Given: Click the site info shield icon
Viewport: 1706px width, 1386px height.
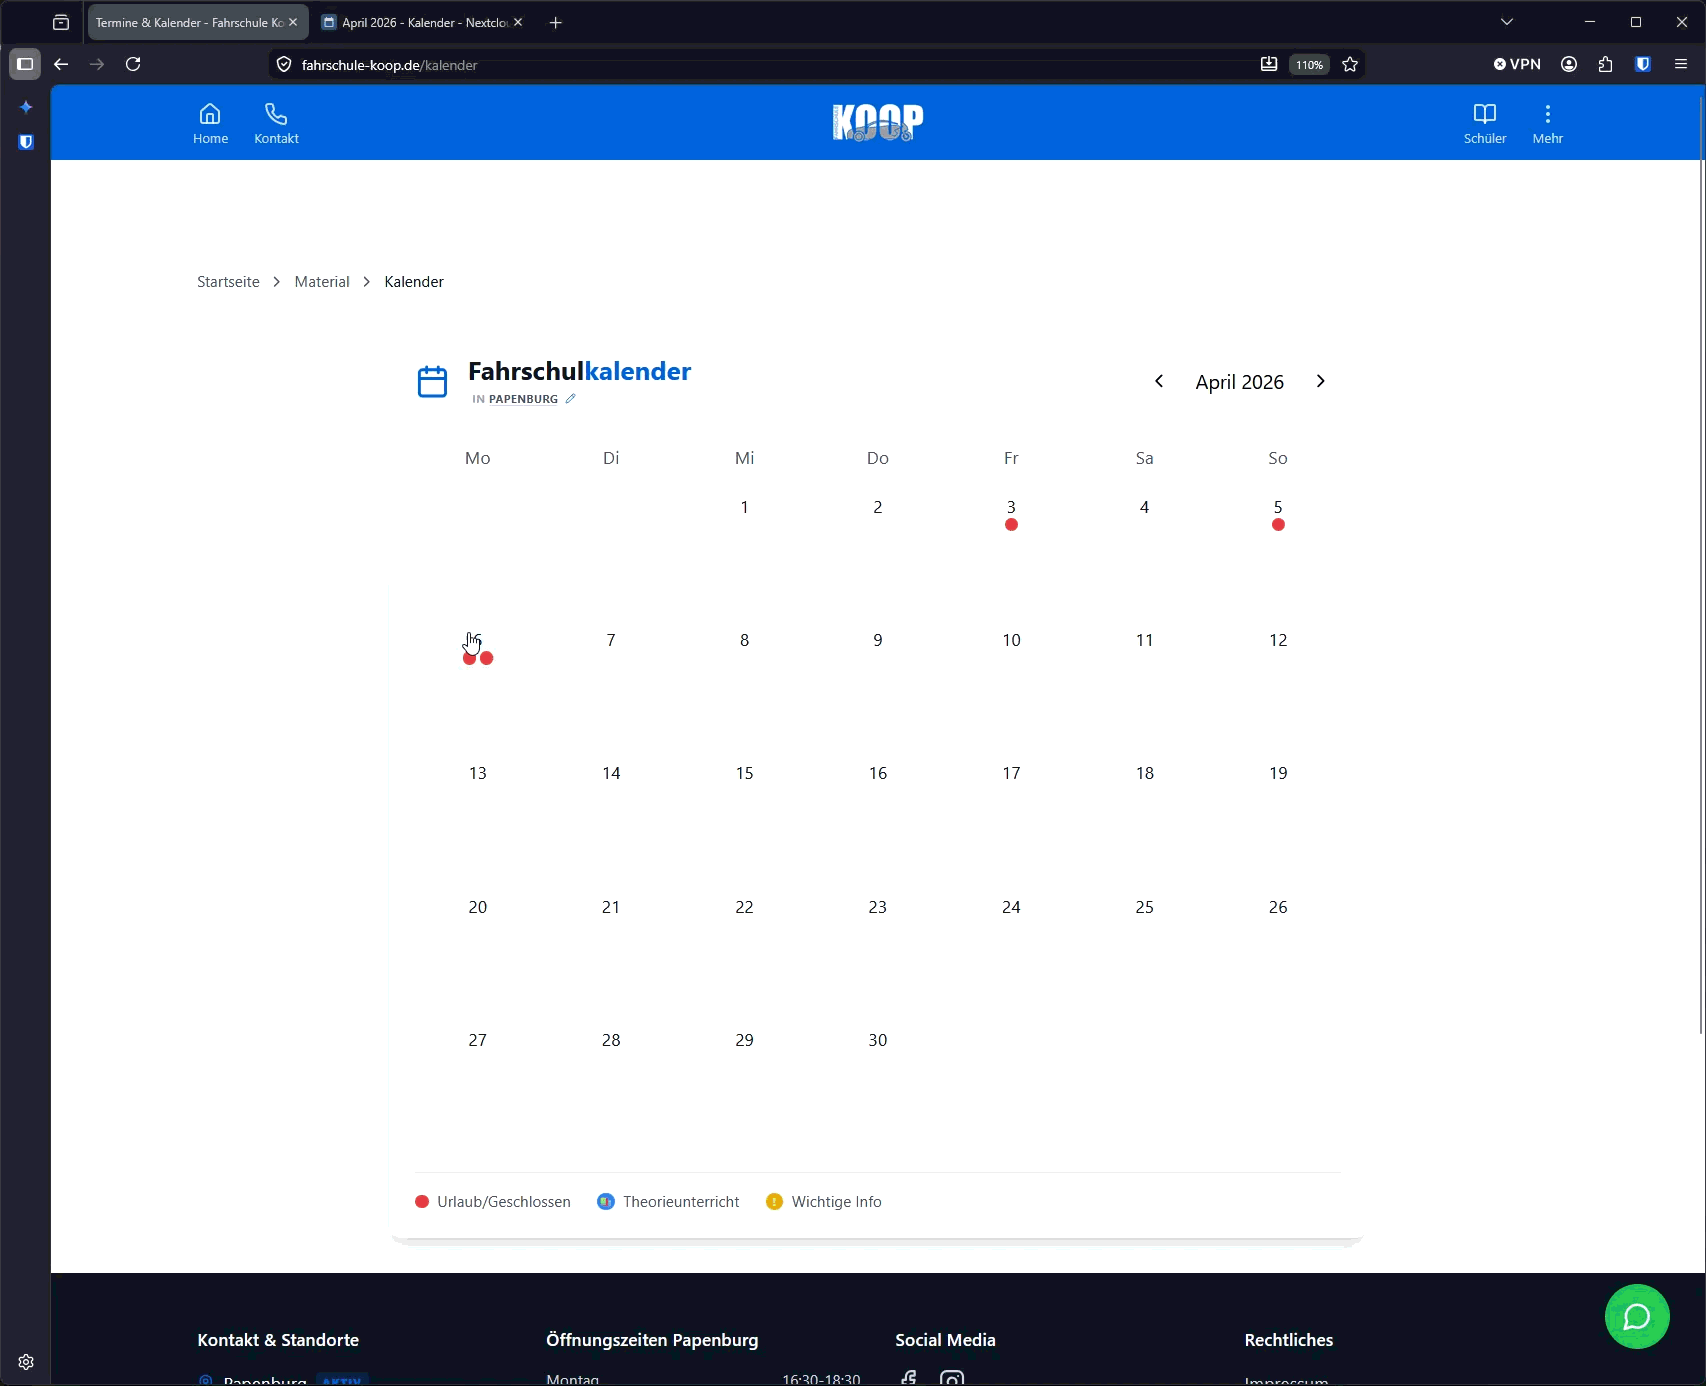Looking at the screenshot, I should click(x=284, y=65).
